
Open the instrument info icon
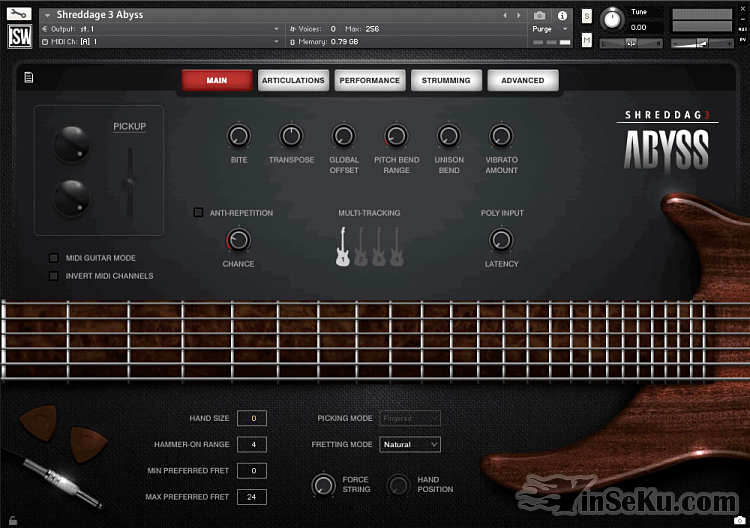[562, 15]
